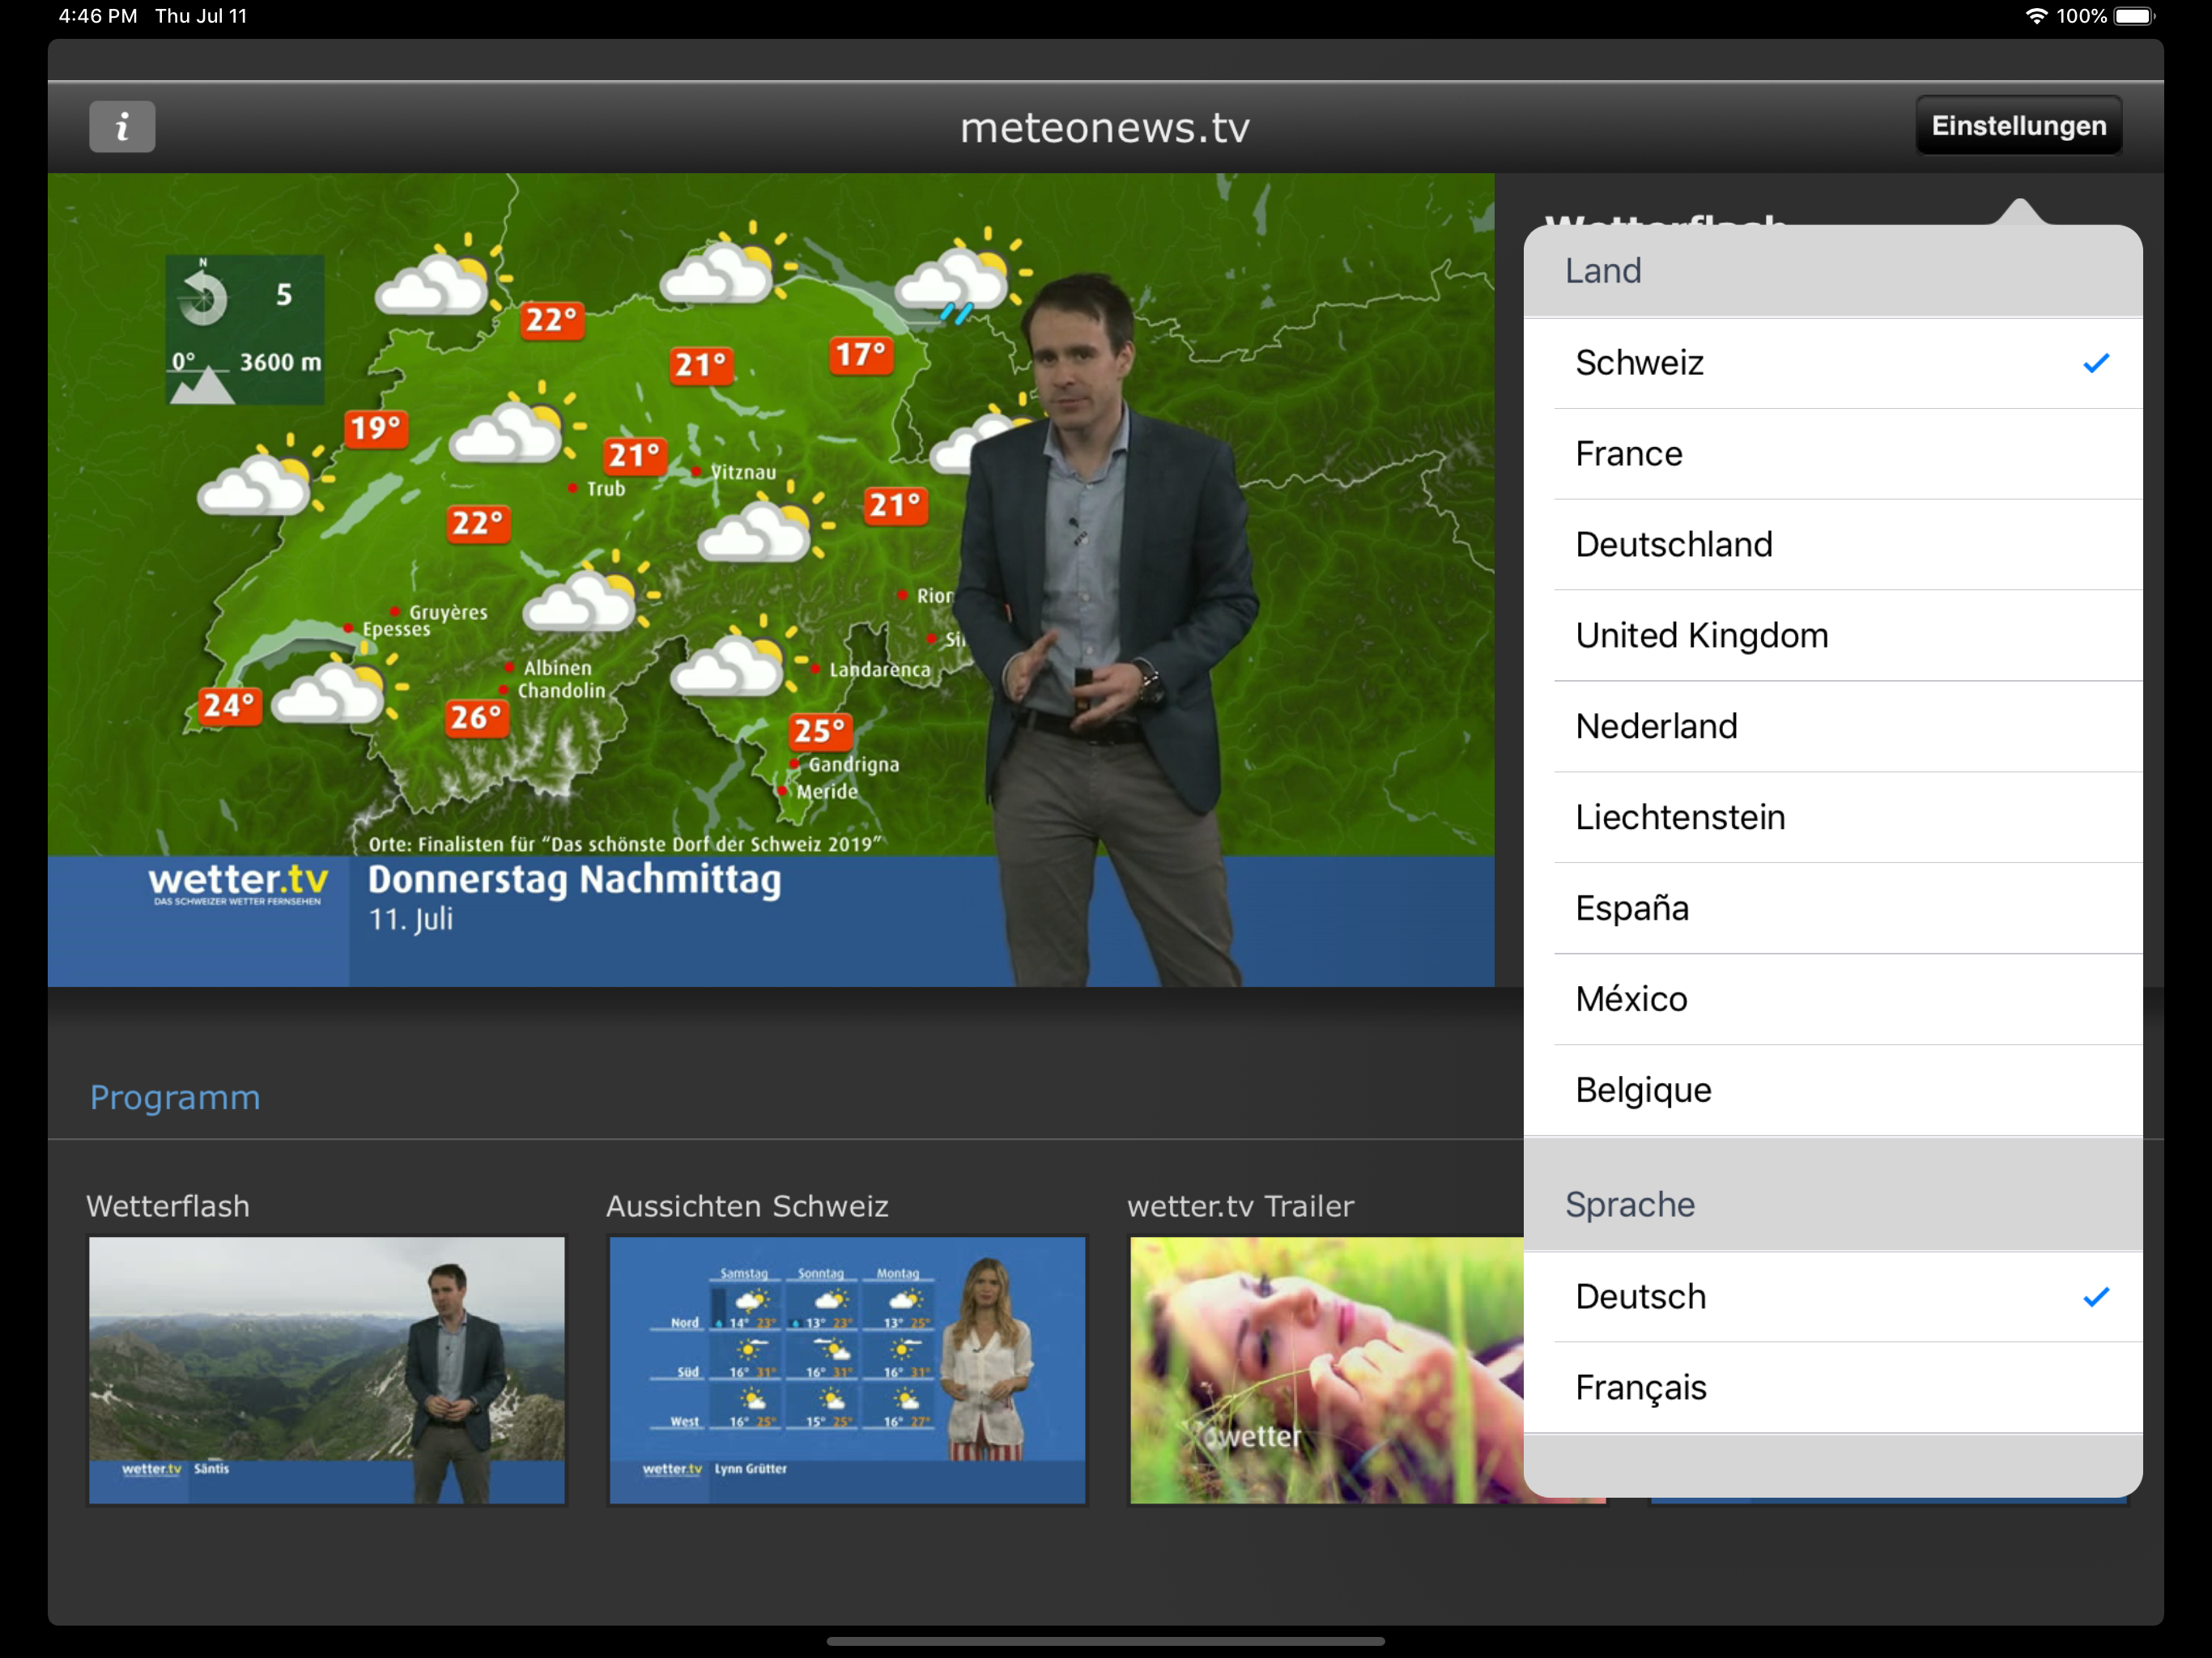The image size is (2212, 1658).
Task: Tap the battery indicator icon
Action: 2133,16
